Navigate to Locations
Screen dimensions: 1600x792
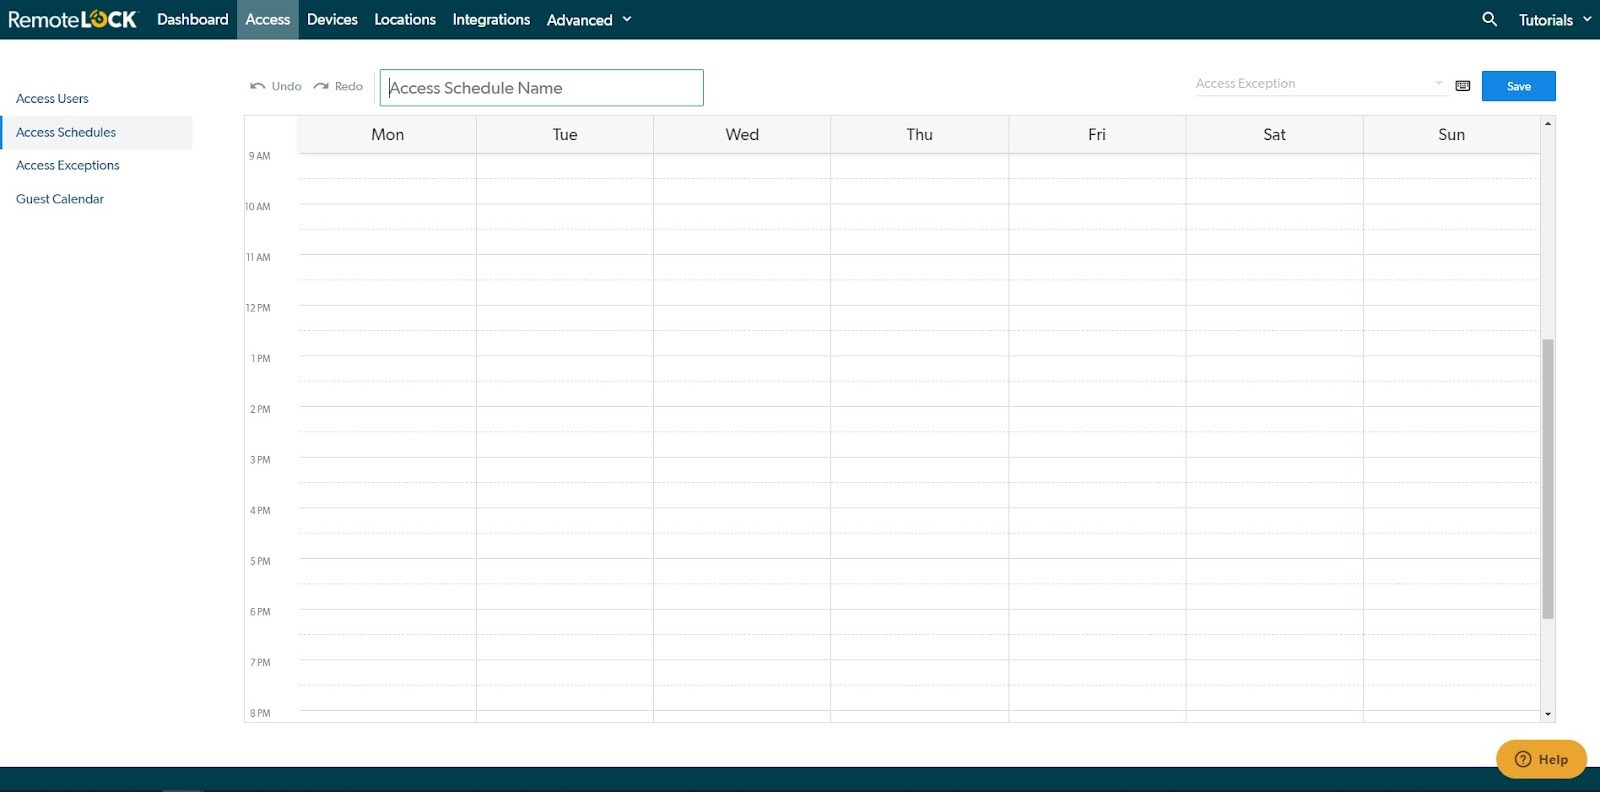tap(405, 20)
